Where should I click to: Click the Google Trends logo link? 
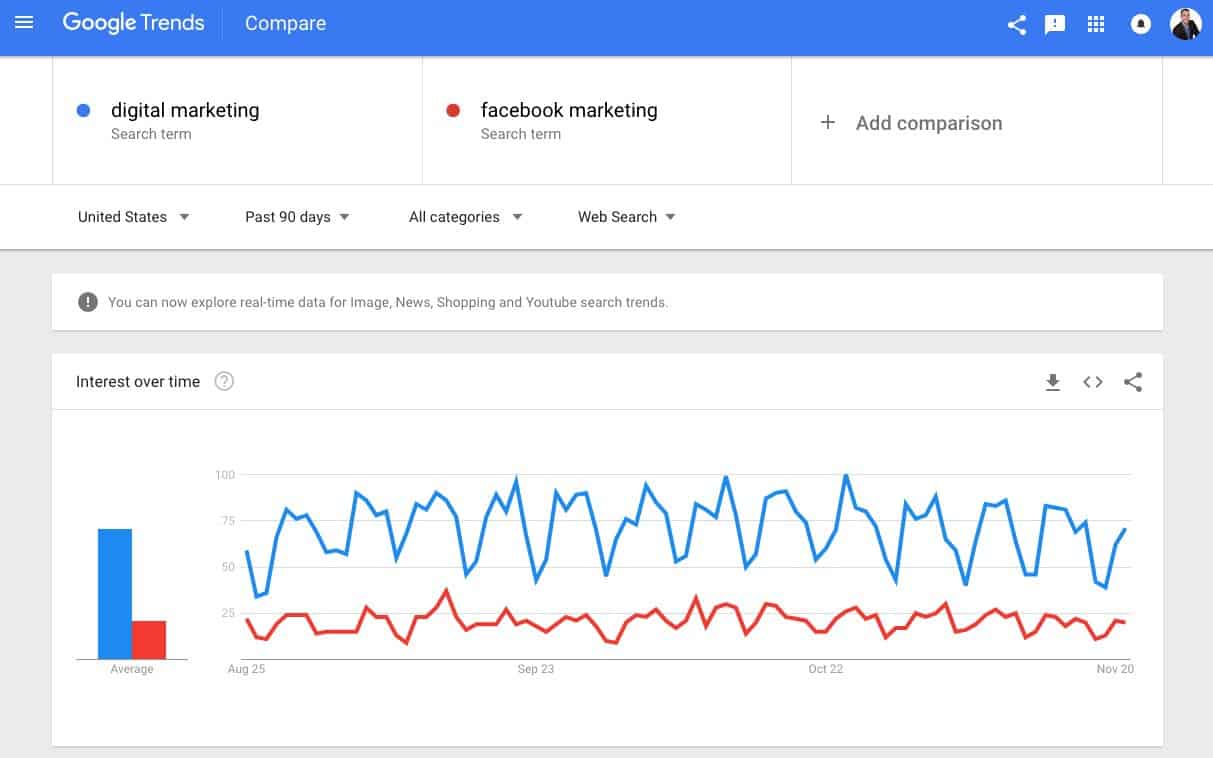click(133, 23)
